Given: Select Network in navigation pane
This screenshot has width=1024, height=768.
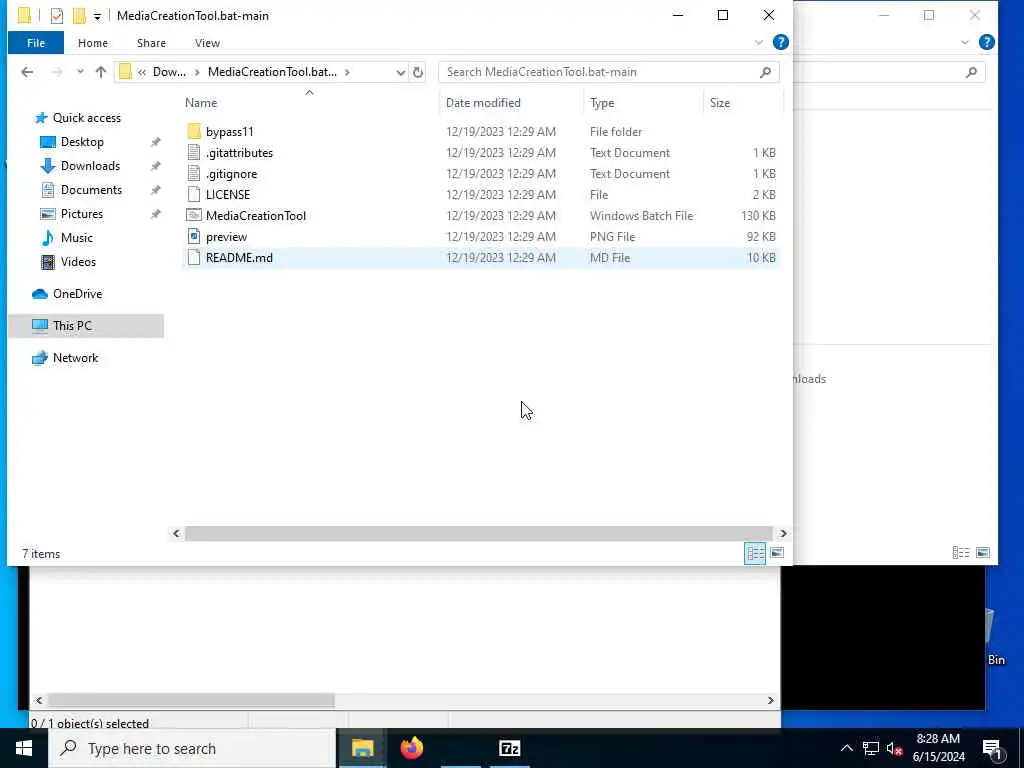Looking at the screenshot, I should pyautogui.click(x=75, y=358).
